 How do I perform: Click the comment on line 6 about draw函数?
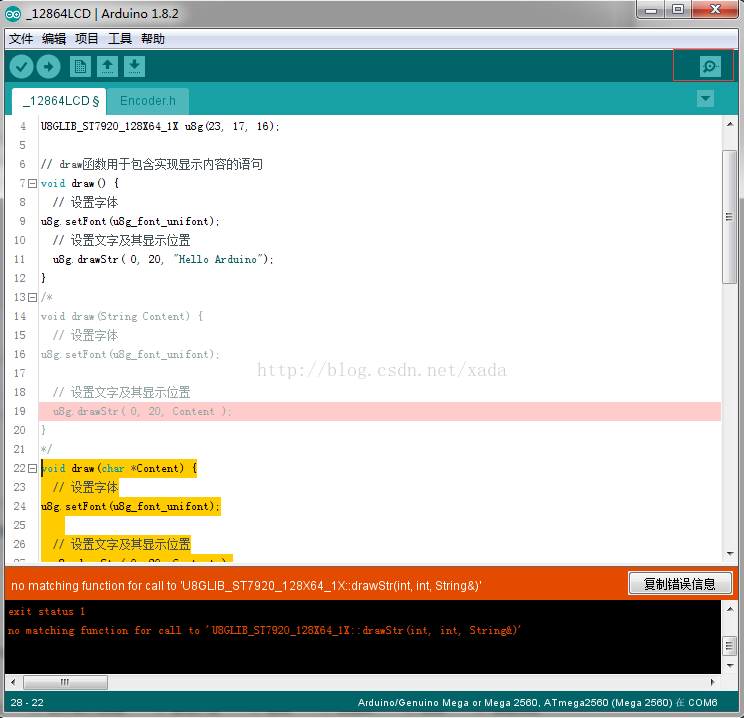pos(152,164)
